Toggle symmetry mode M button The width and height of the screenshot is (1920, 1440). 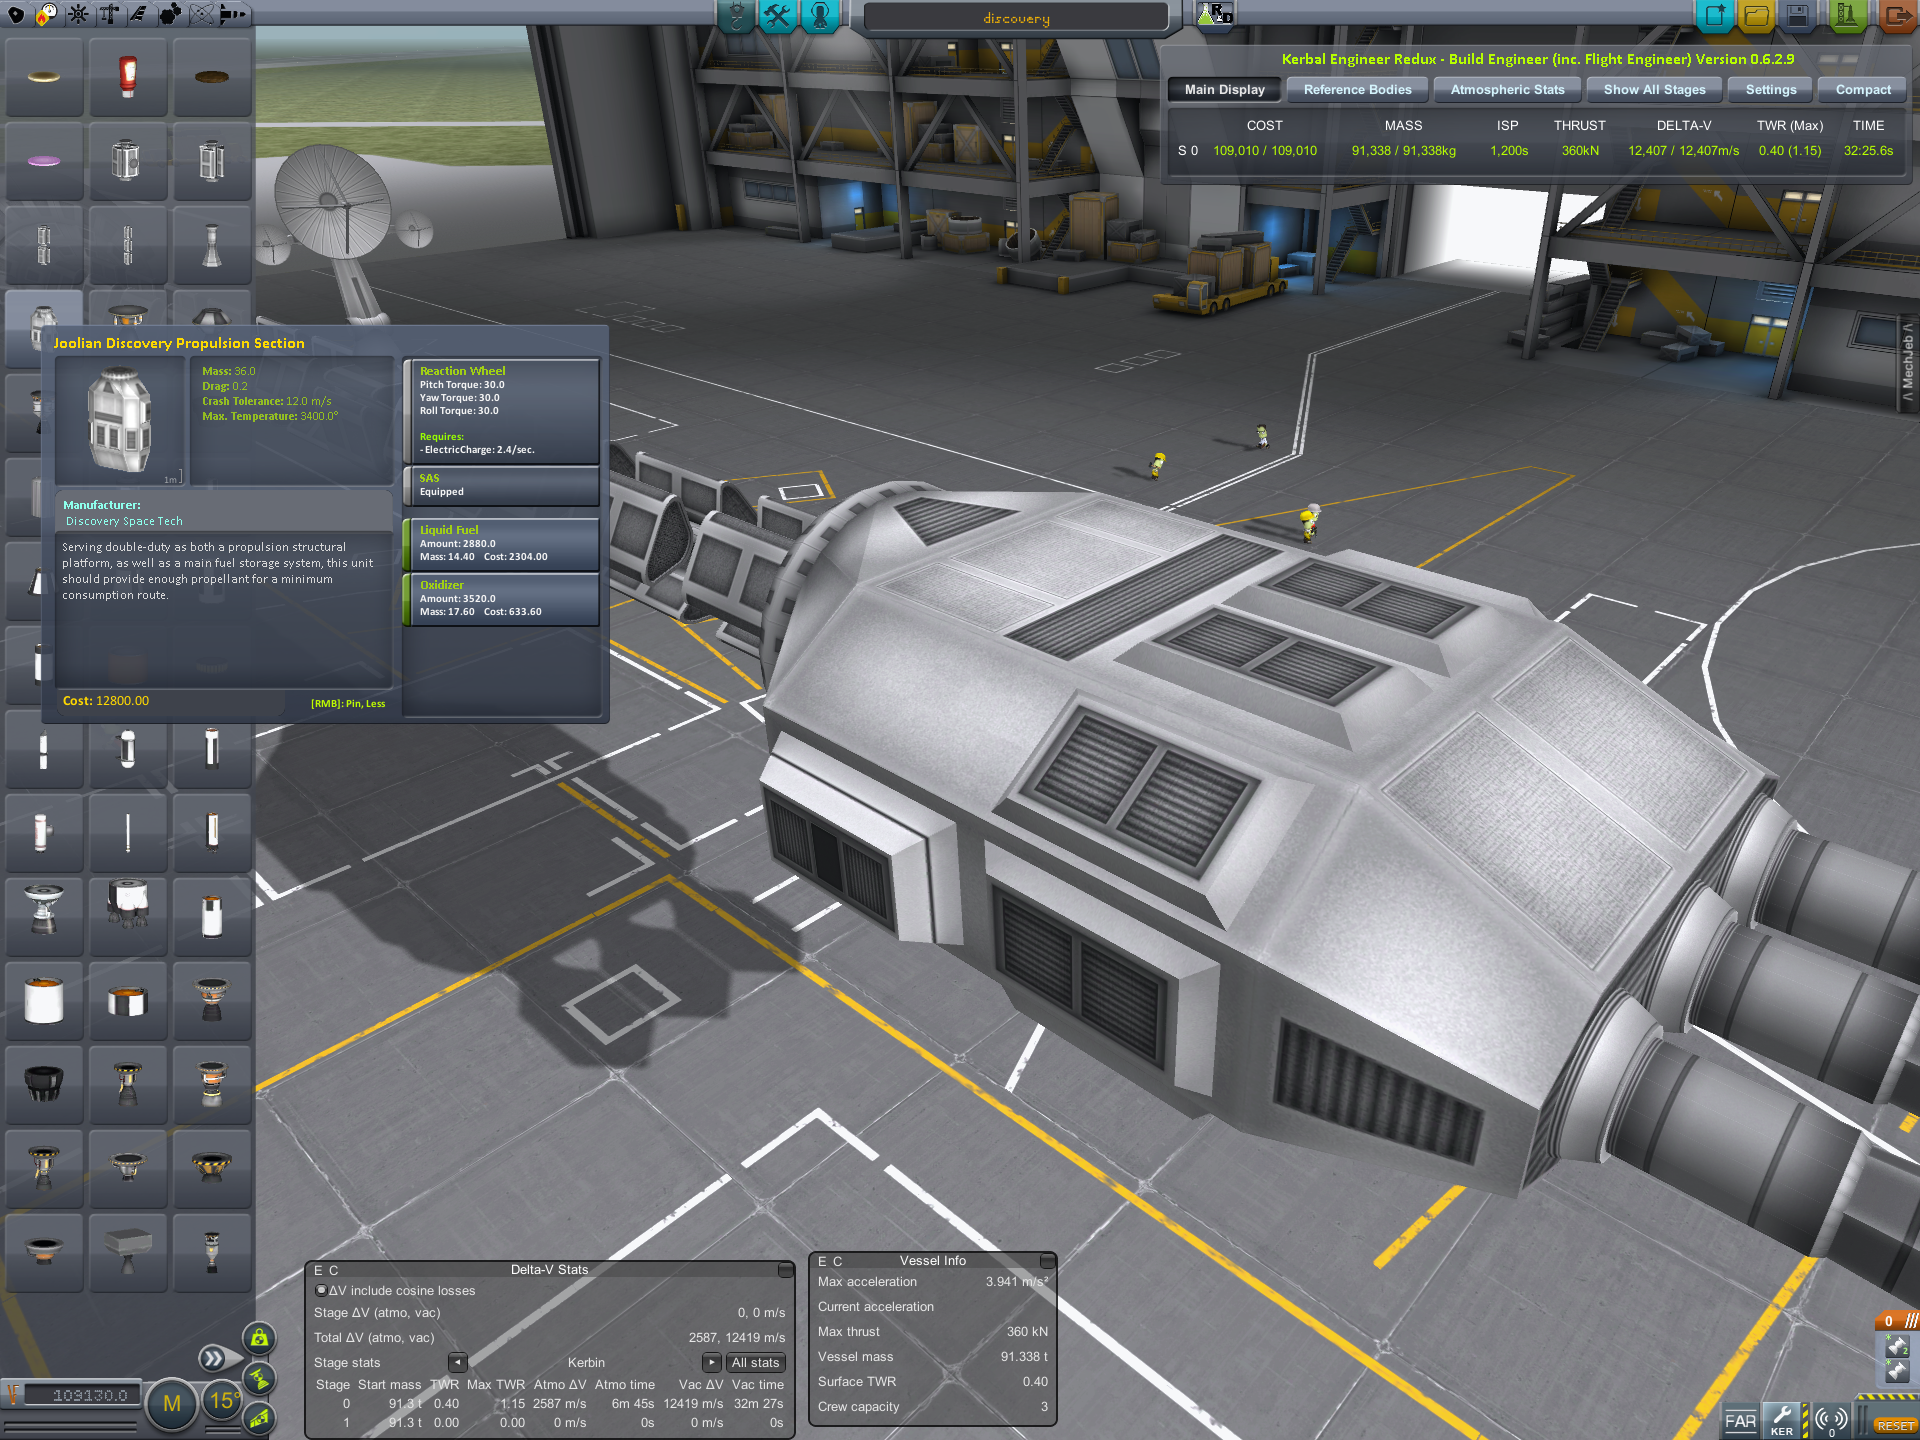(172, 1403)
